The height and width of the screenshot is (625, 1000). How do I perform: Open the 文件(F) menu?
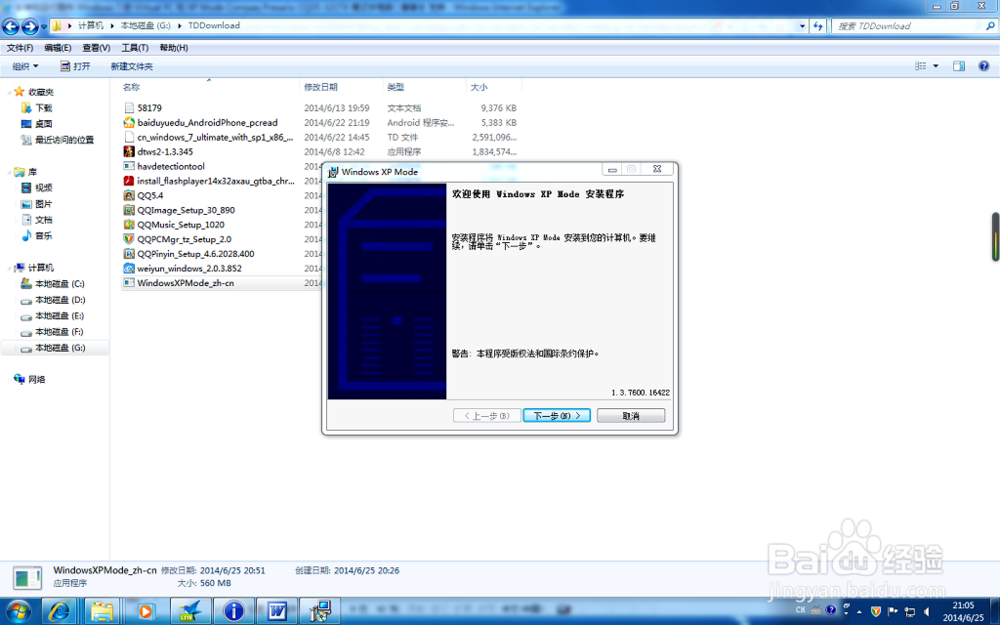pyautogui.click(x=20, y=48)
